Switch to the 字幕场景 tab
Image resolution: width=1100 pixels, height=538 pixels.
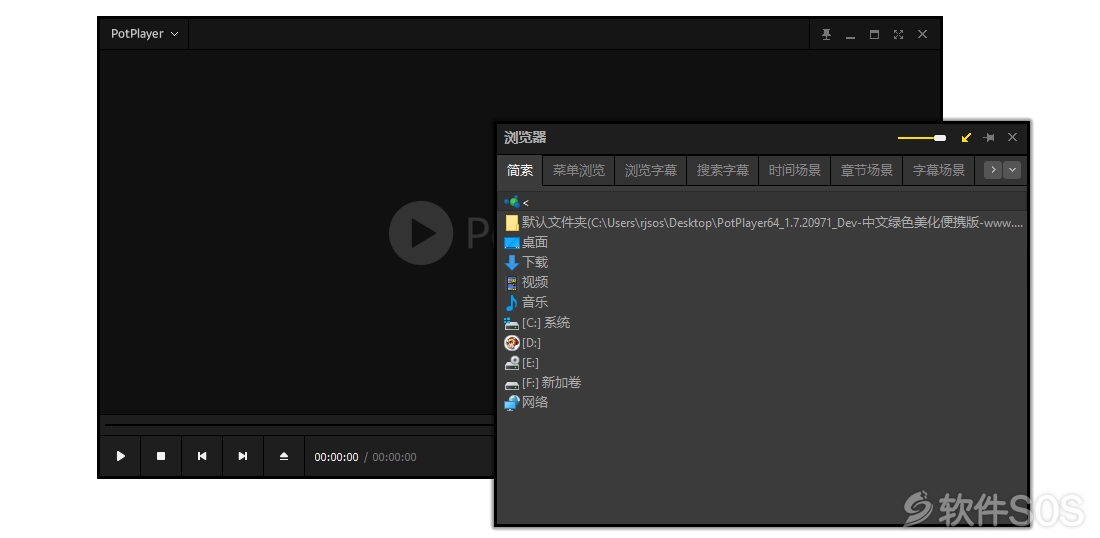pyautogui.click(x=939, y=170)
